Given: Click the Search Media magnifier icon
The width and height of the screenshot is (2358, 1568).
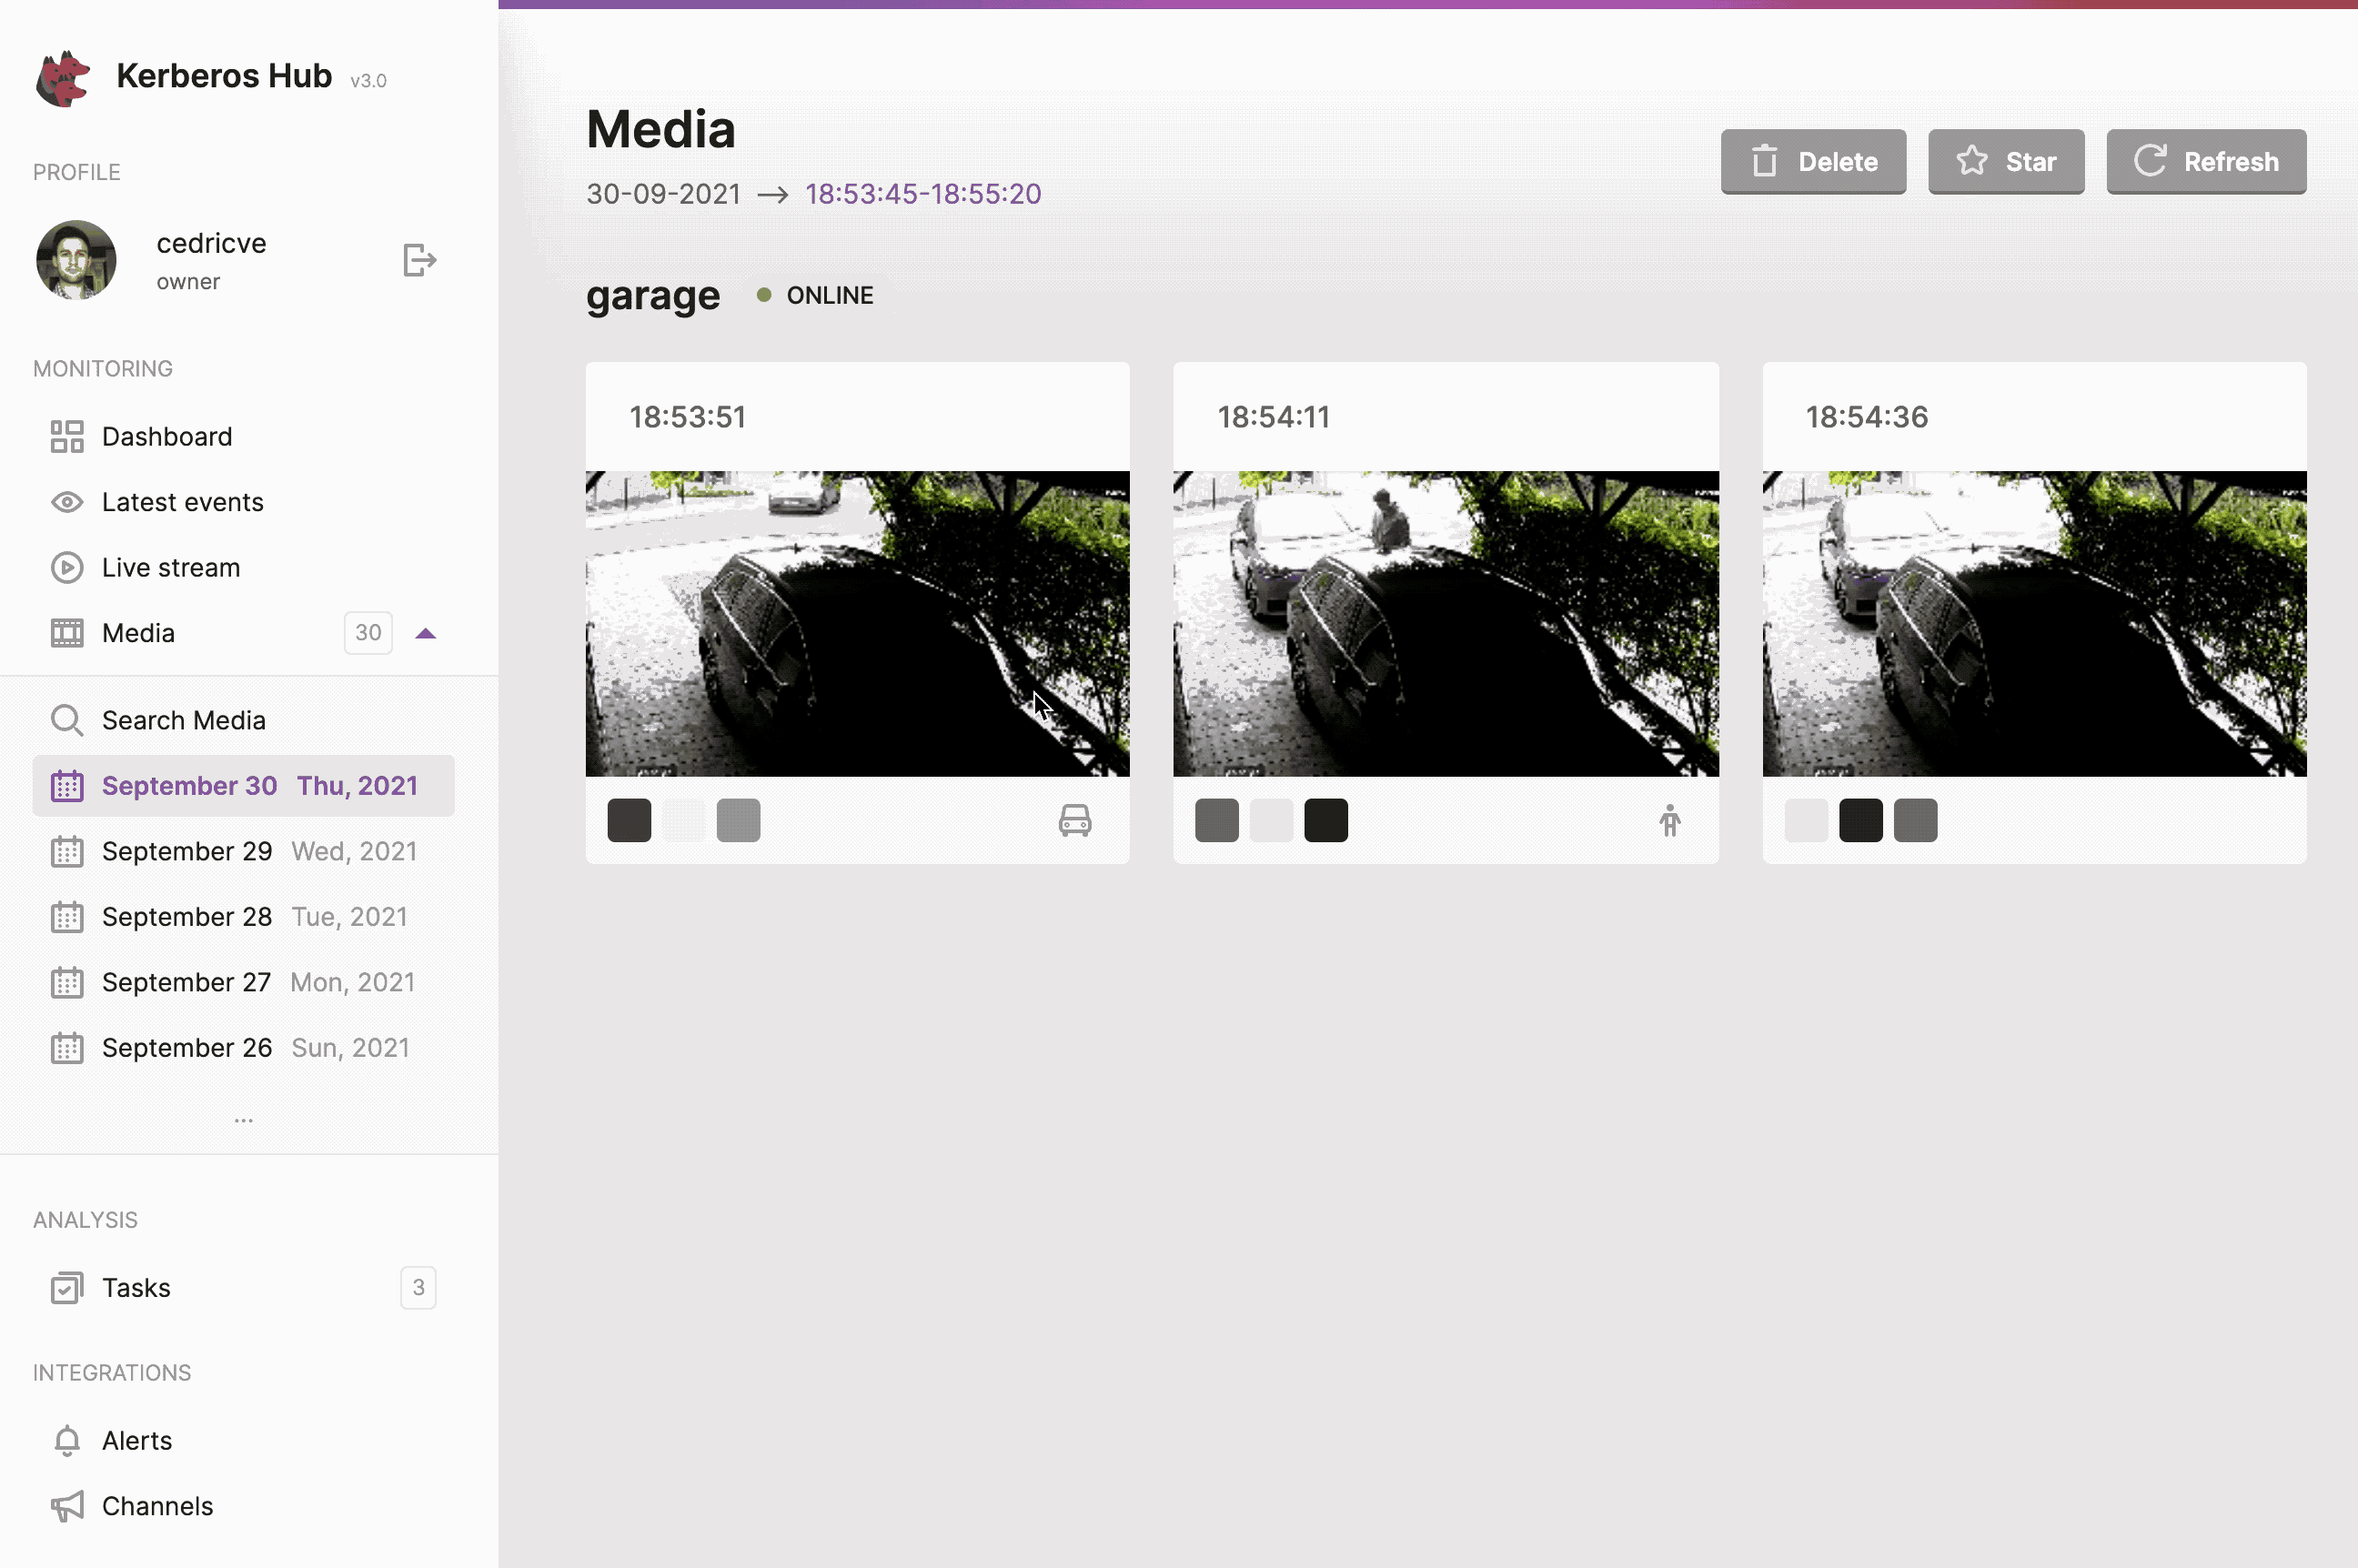Looking at the screenshot, I should click(x=66, y=719).
